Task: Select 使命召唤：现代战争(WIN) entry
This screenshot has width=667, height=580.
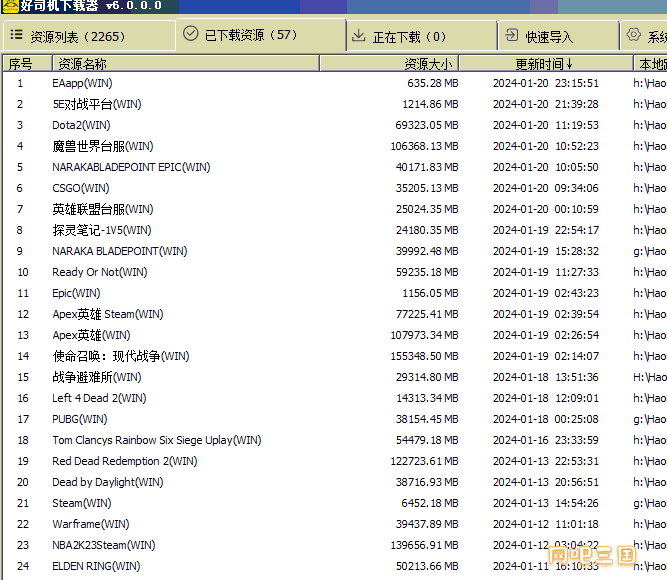Action: click(334, 356)
